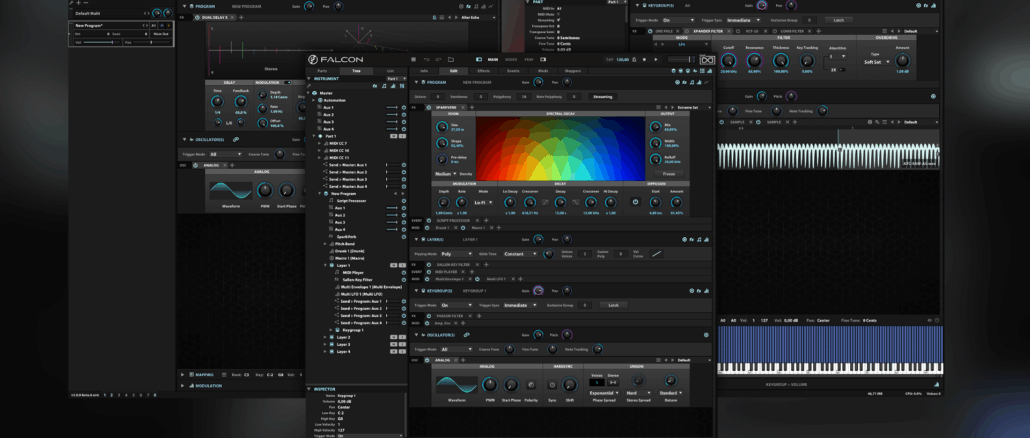Click the Latch button in front Keygroup section

[614, 305]
